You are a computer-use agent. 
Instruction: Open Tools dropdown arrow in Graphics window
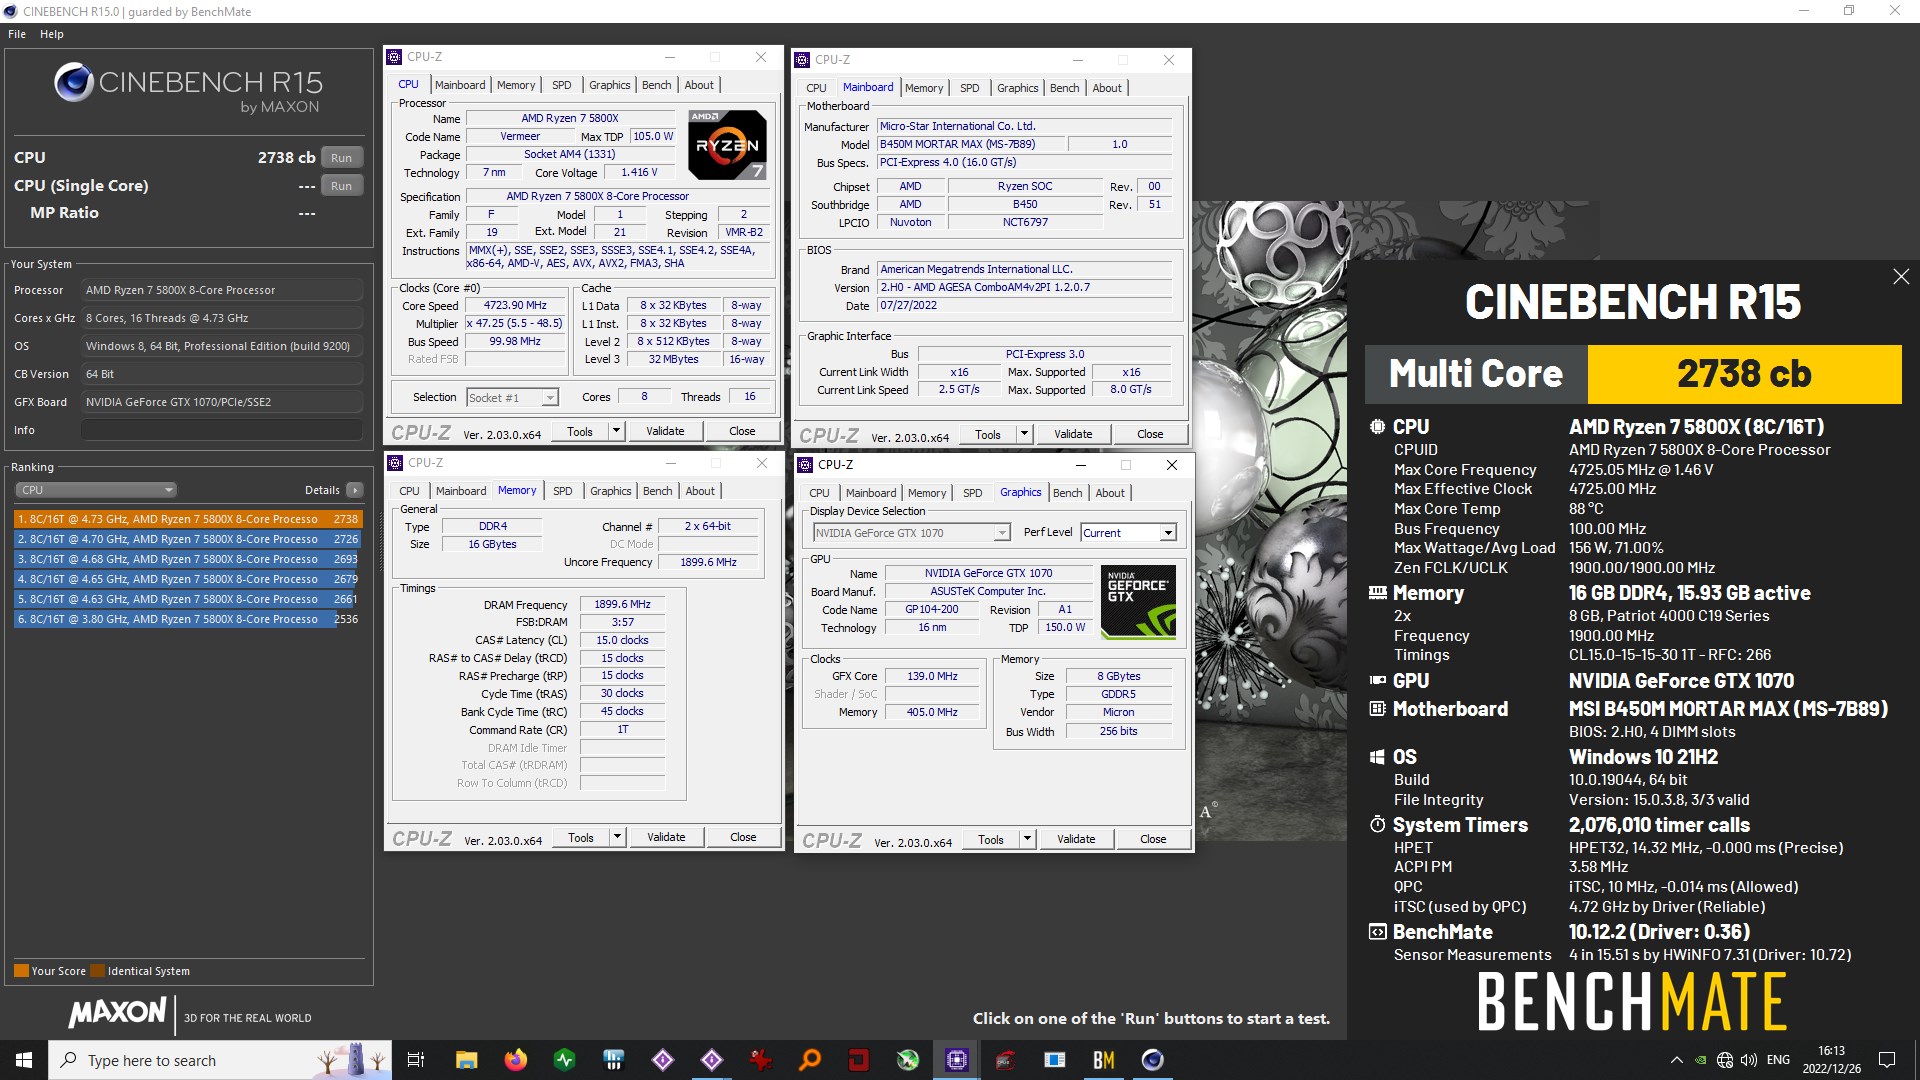pos(1027,839)
